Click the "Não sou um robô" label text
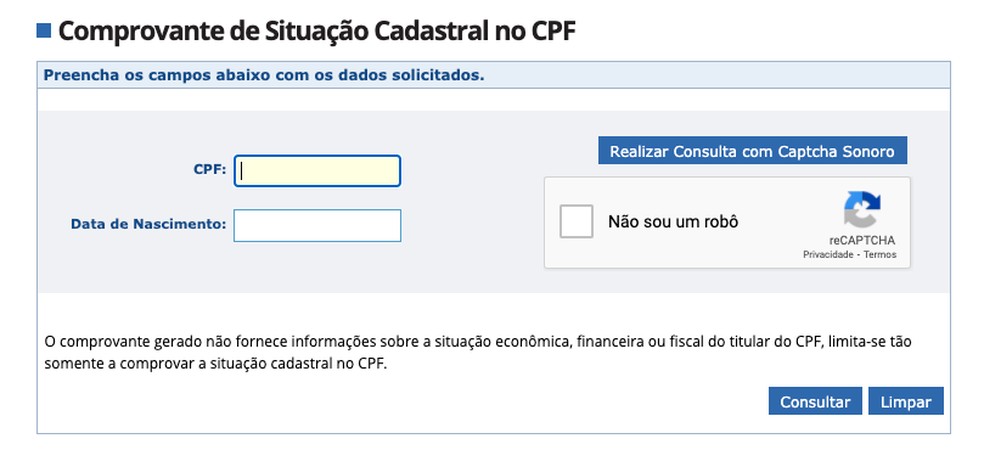 pos(672,221)
